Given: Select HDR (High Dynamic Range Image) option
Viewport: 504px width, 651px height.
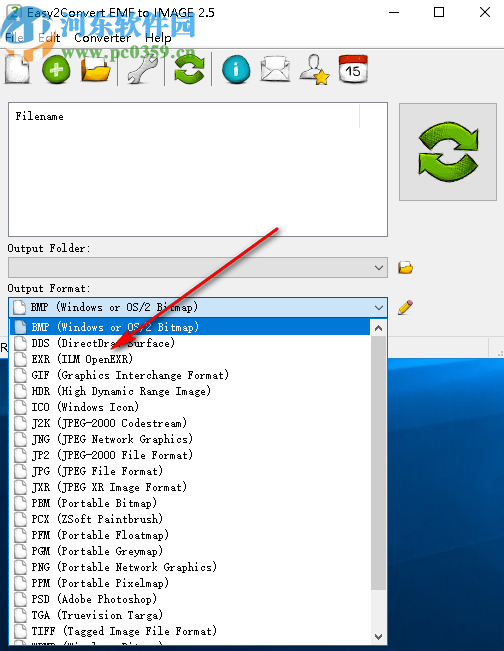Looking at the screenshot, I should coord(190,391).
